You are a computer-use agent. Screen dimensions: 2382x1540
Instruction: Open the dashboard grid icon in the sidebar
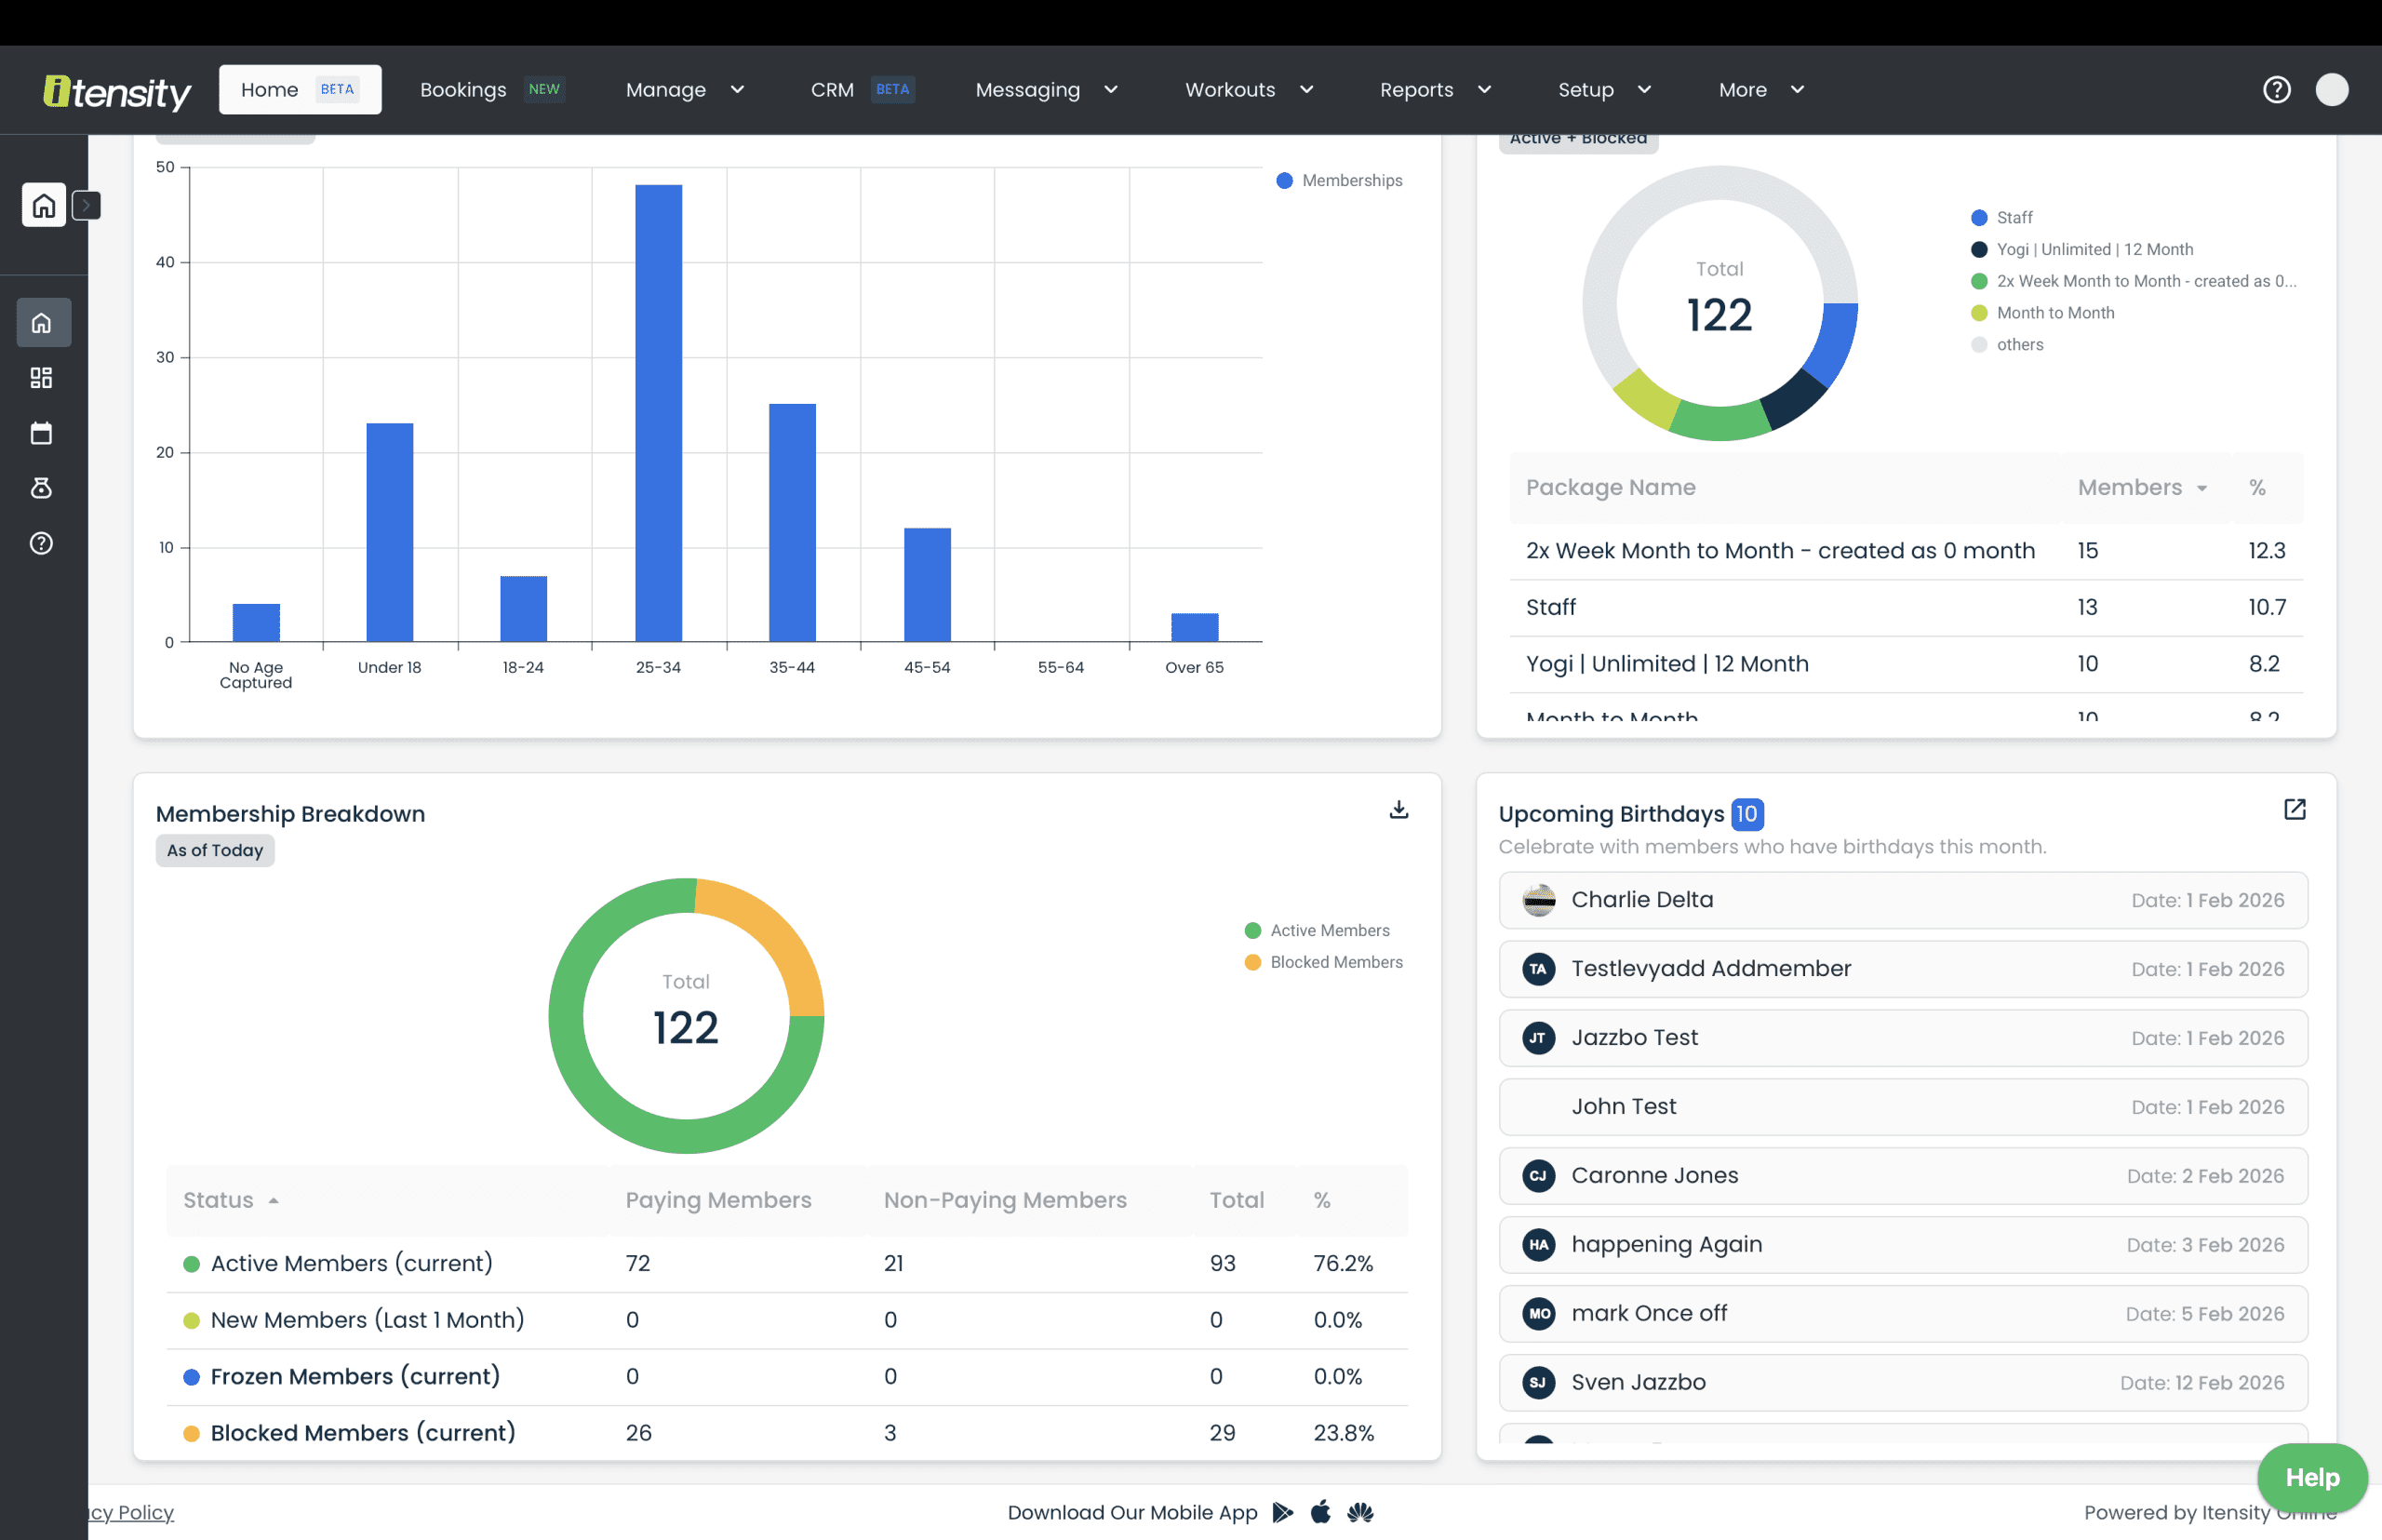click(41, 377)
